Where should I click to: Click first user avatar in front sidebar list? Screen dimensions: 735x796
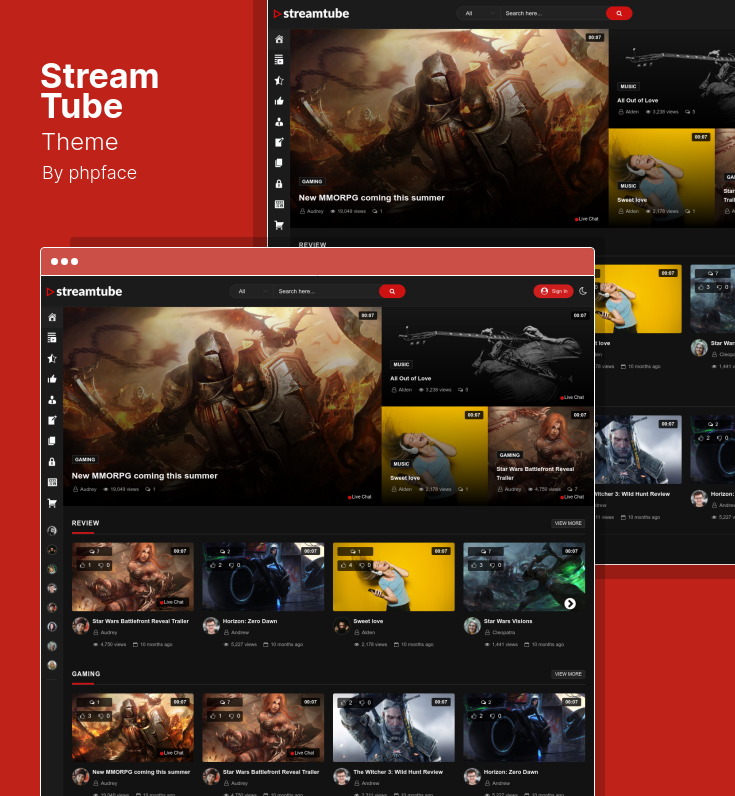coord(52,530)
